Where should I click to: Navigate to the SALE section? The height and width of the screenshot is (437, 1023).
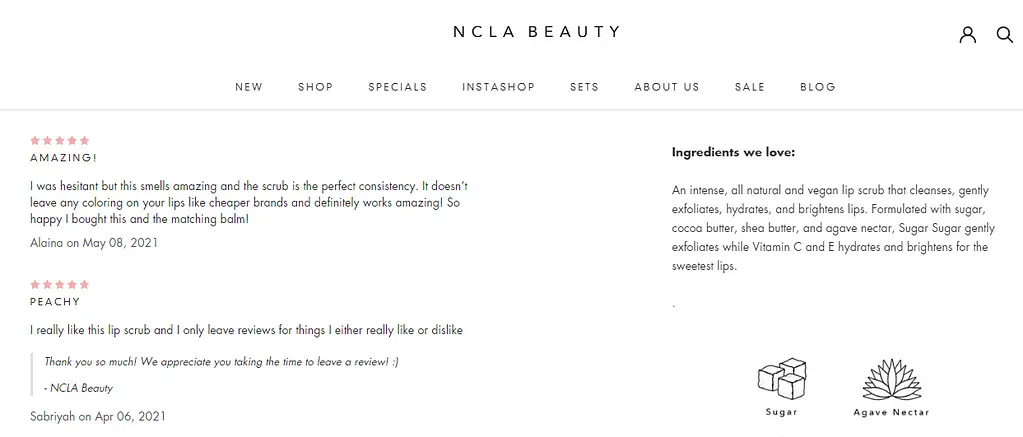[750, 87]
